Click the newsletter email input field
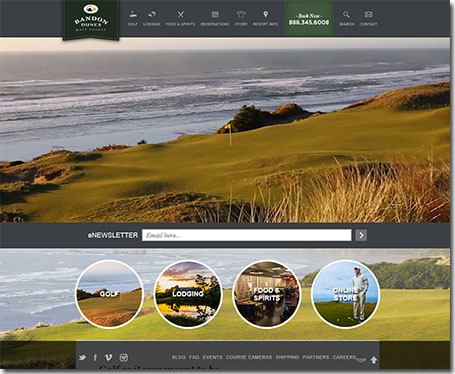The width and height of the screenshot is (455, 374). pos(247,235)
